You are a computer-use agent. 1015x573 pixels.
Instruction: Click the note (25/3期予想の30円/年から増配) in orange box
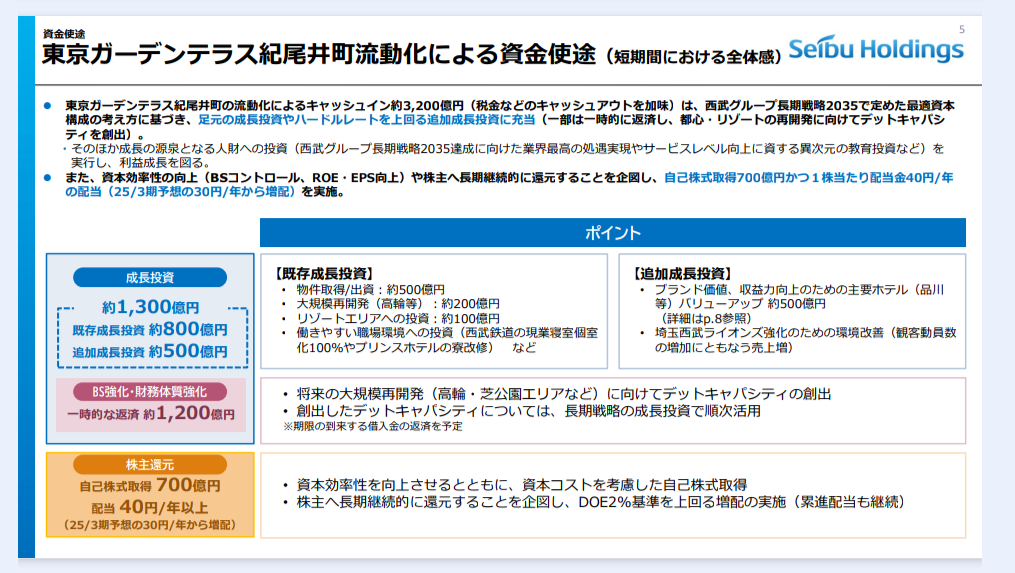(150, 524)
